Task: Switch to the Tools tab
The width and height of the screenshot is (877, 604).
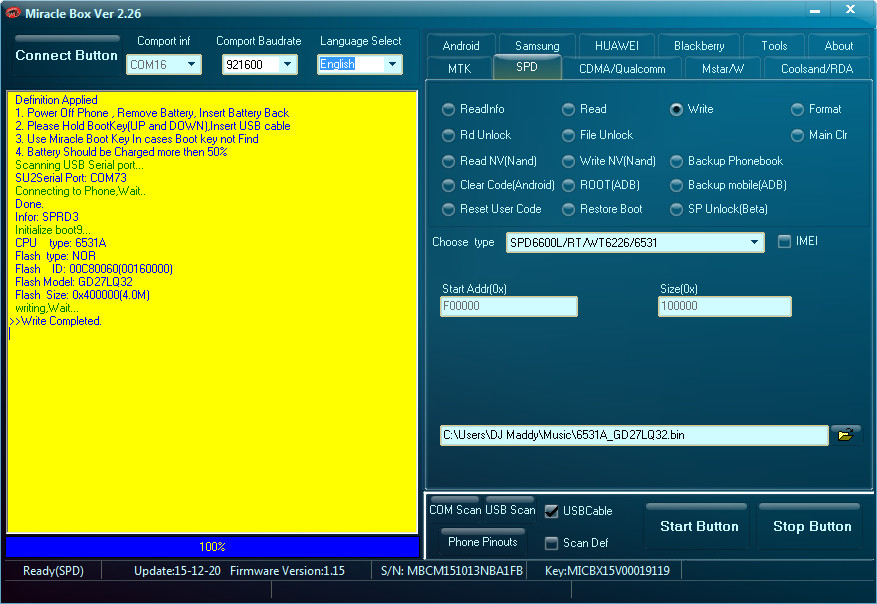Action: pyautogui.click(x=774, y=46)
